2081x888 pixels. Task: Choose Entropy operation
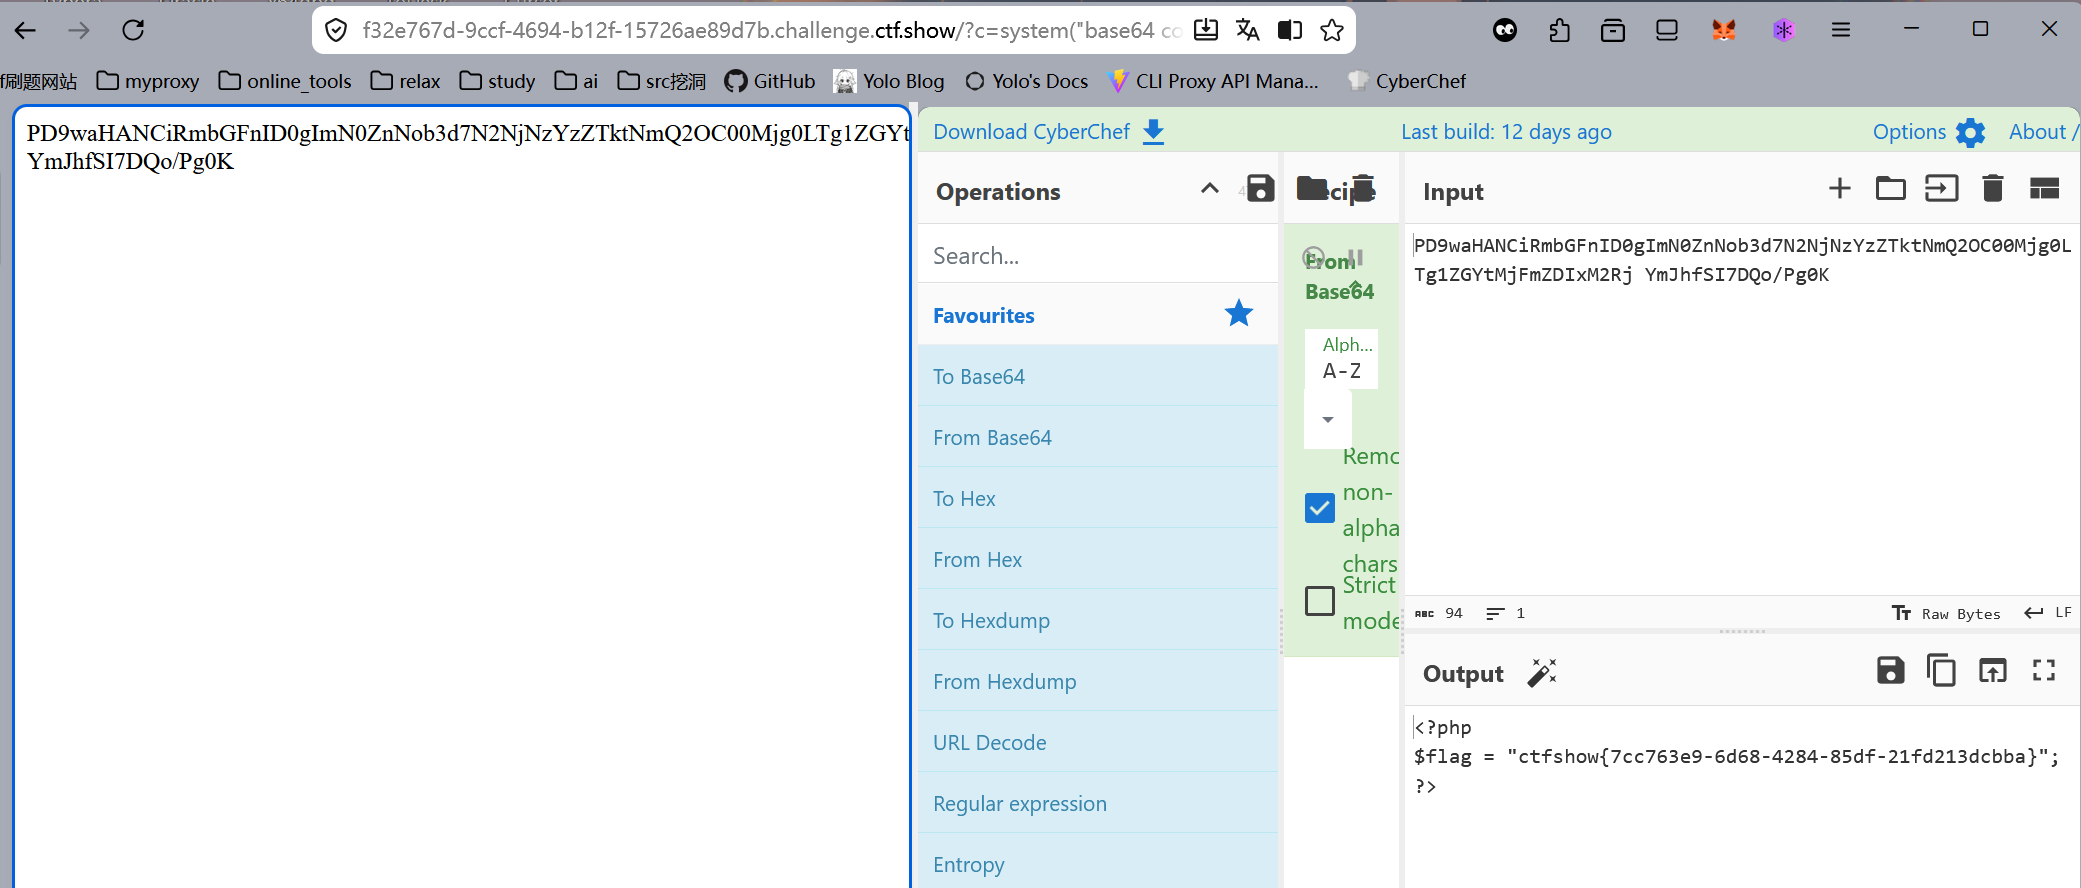(x=1098, y=862)
